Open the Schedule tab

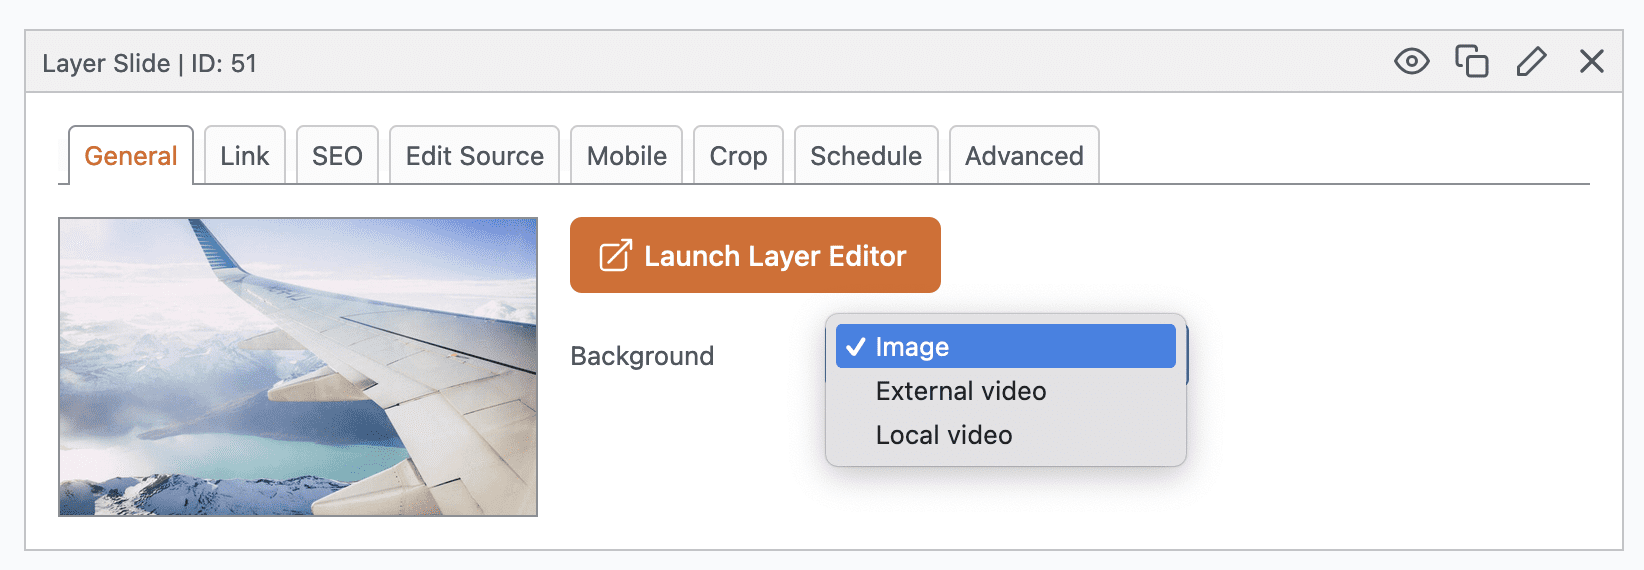click(866, 156)
